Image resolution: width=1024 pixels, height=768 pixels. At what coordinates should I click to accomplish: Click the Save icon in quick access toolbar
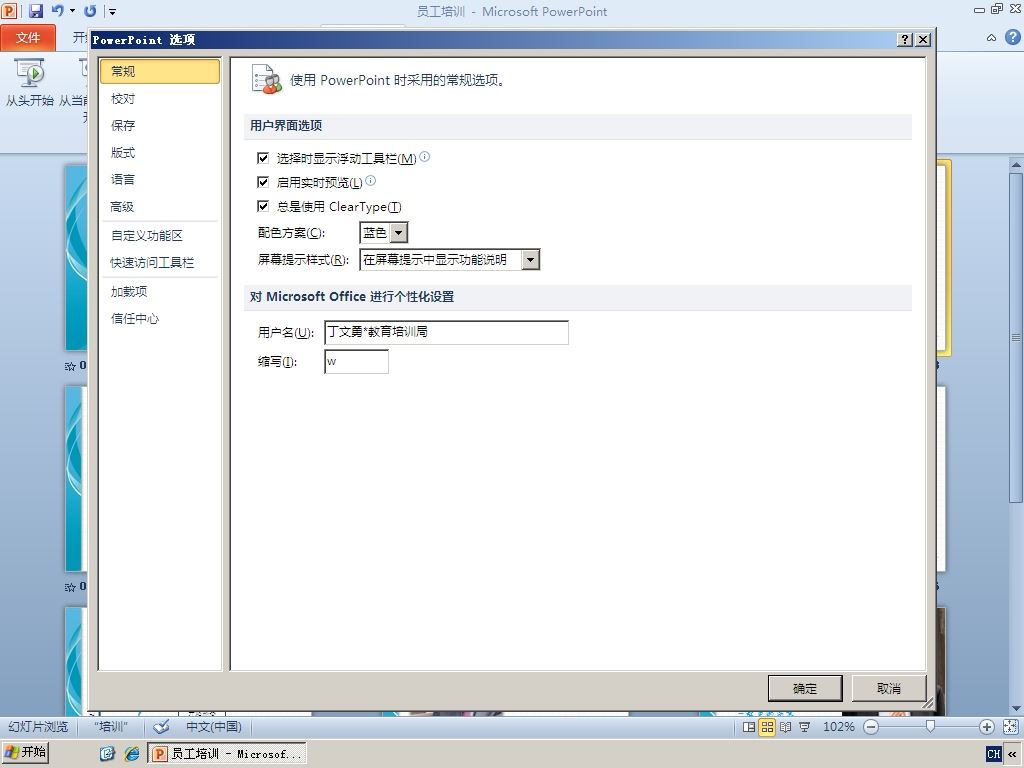click(36, 10)
